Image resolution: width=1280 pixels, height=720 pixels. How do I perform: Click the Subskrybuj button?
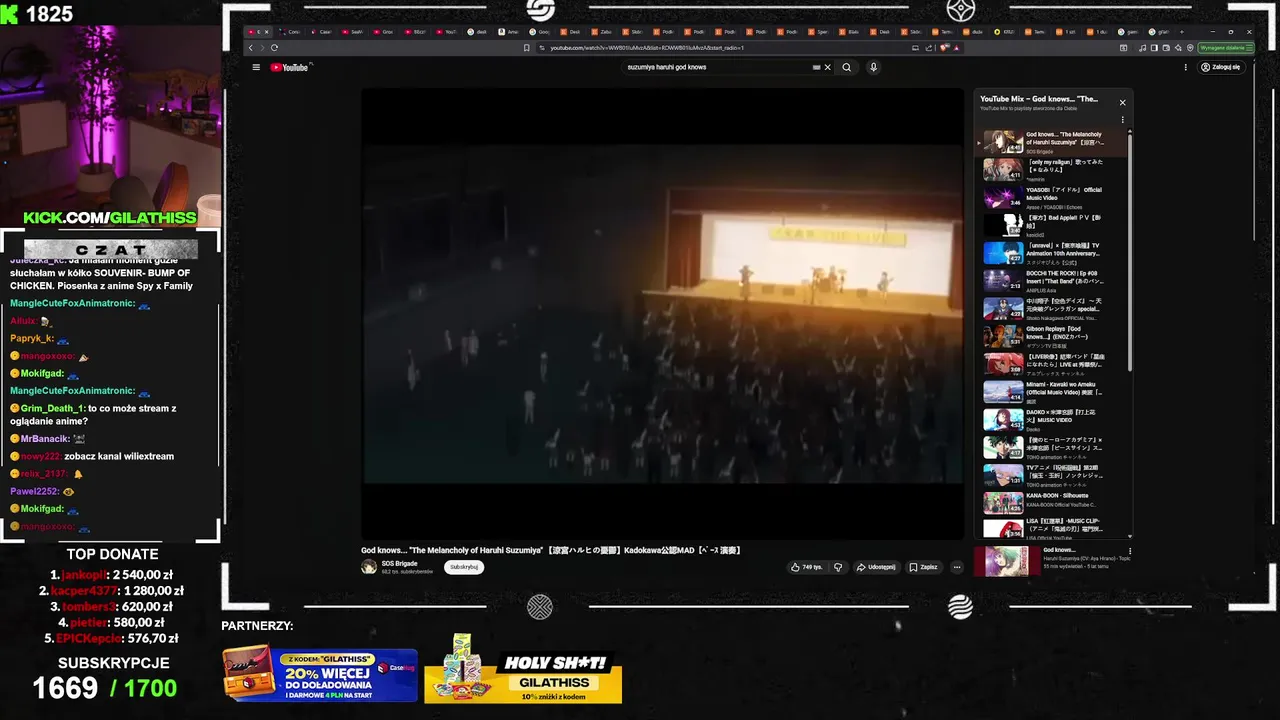pyautogui.click(x=464, y=567)
